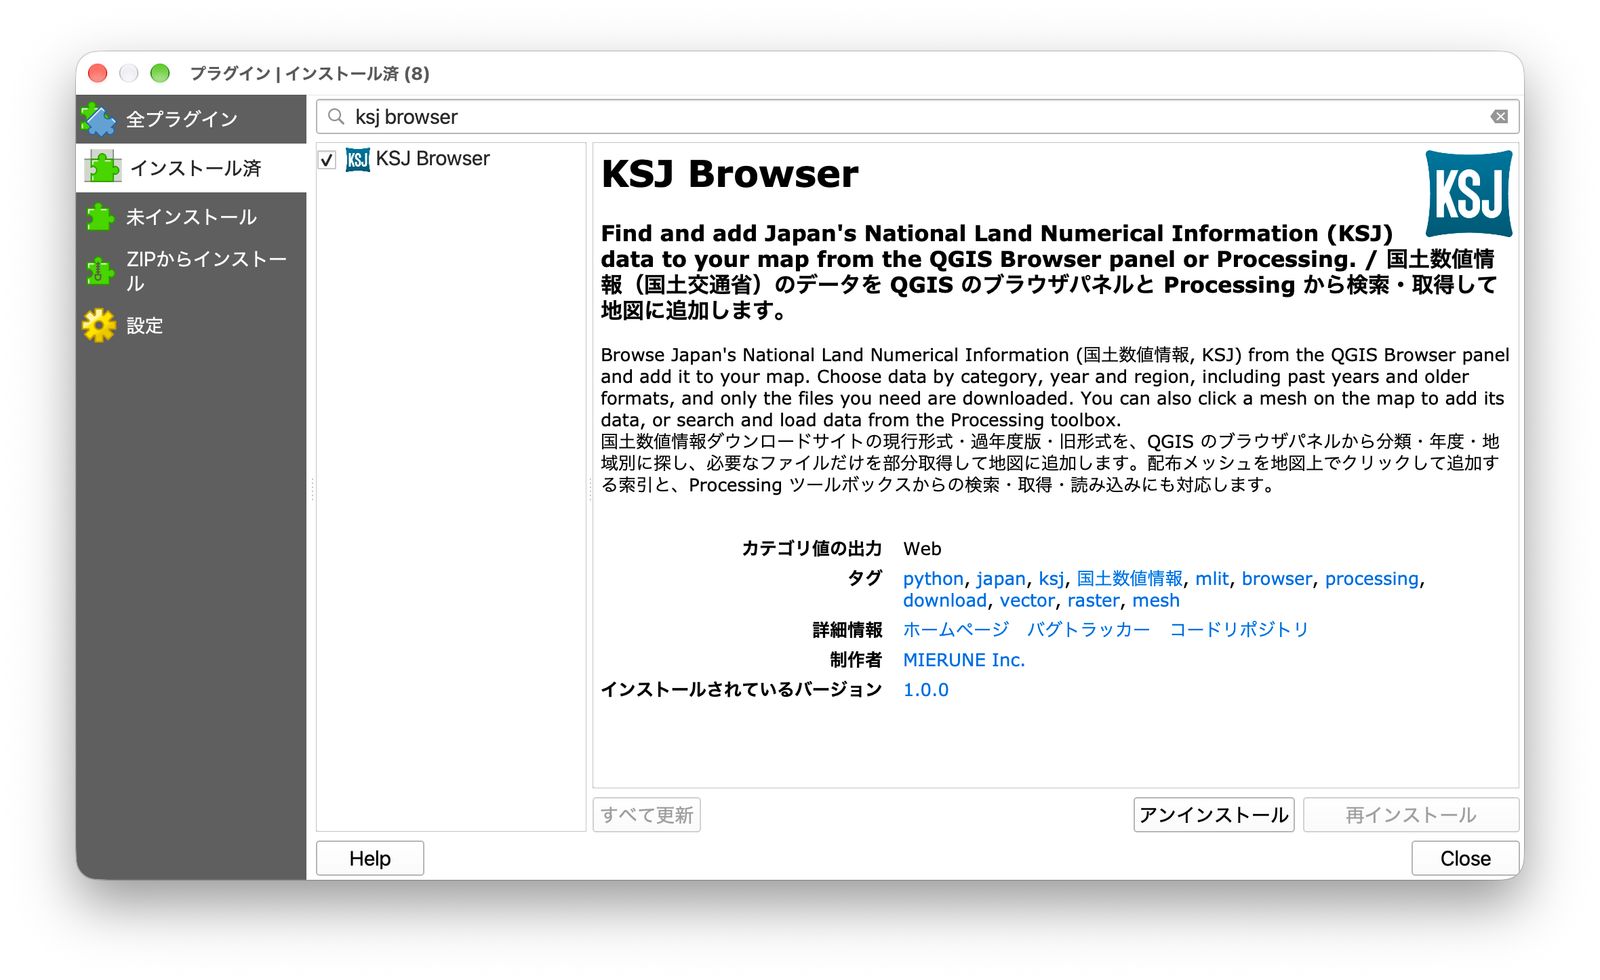Clear the search text with the X icon
Viewport: 1600px width, 980px height.
[1499, 117]
